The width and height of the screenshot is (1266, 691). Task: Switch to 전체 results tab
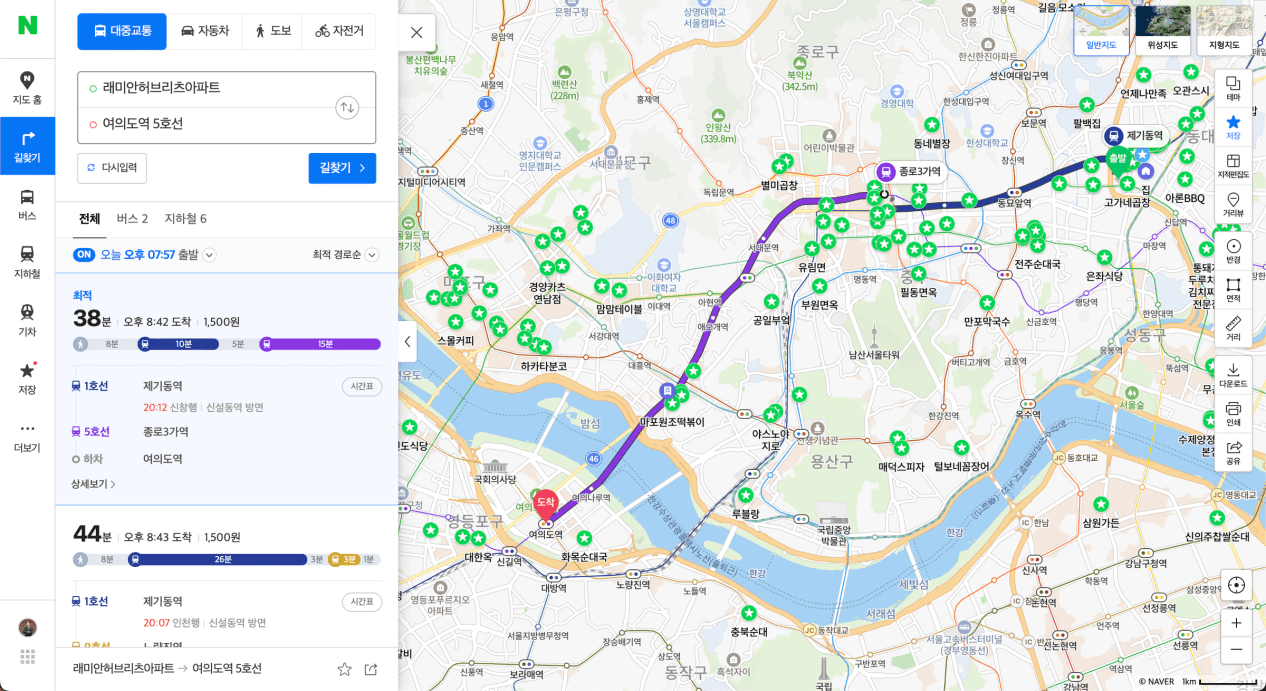coord(89,219)
